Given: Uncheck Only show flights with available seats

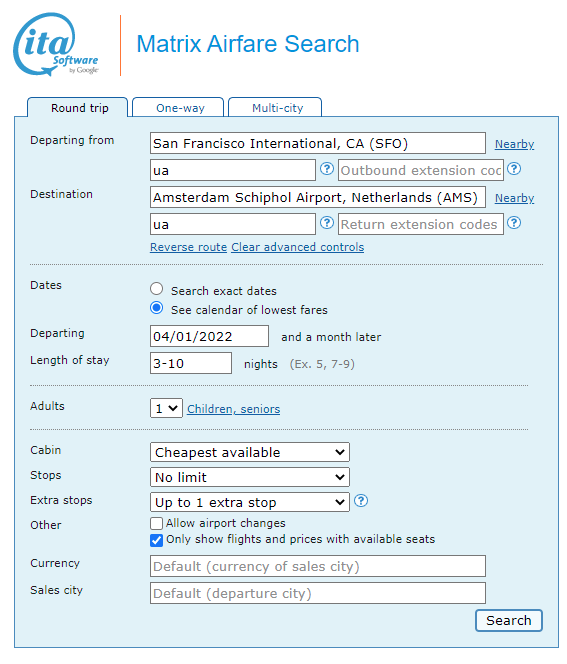Looking at the screenshot, I should coord(157,540).
